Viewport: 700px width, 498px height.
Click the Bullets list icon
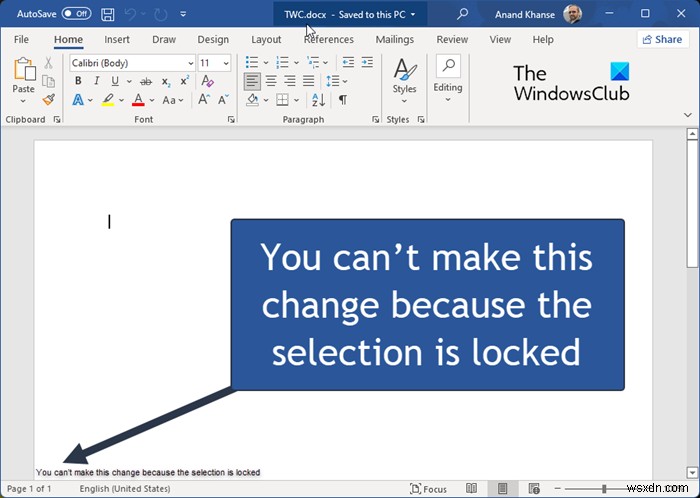pyautogui.click(x=252, y=62)
